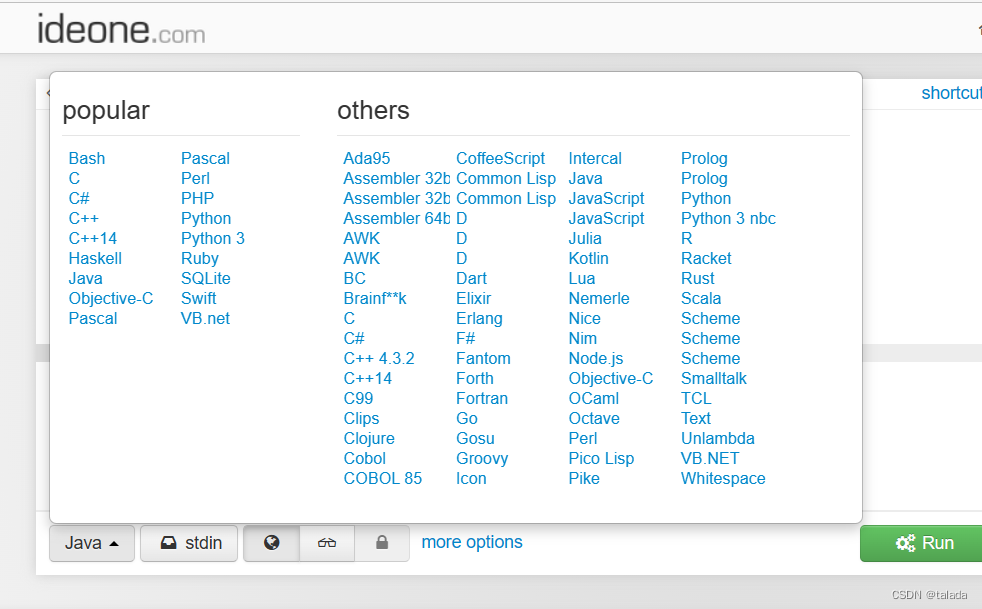Select Go as the language
The image size is (982, 609).
point(467,419)
